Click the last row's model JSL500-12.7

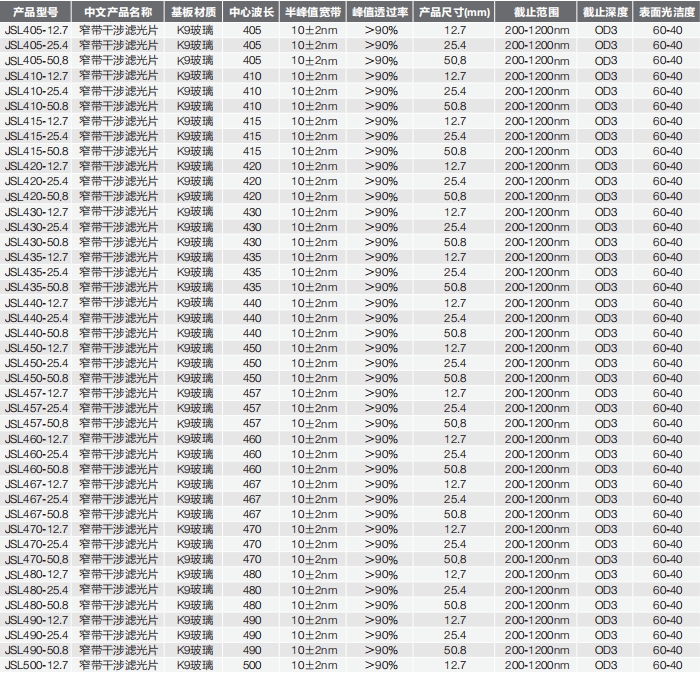click(36, 665)
